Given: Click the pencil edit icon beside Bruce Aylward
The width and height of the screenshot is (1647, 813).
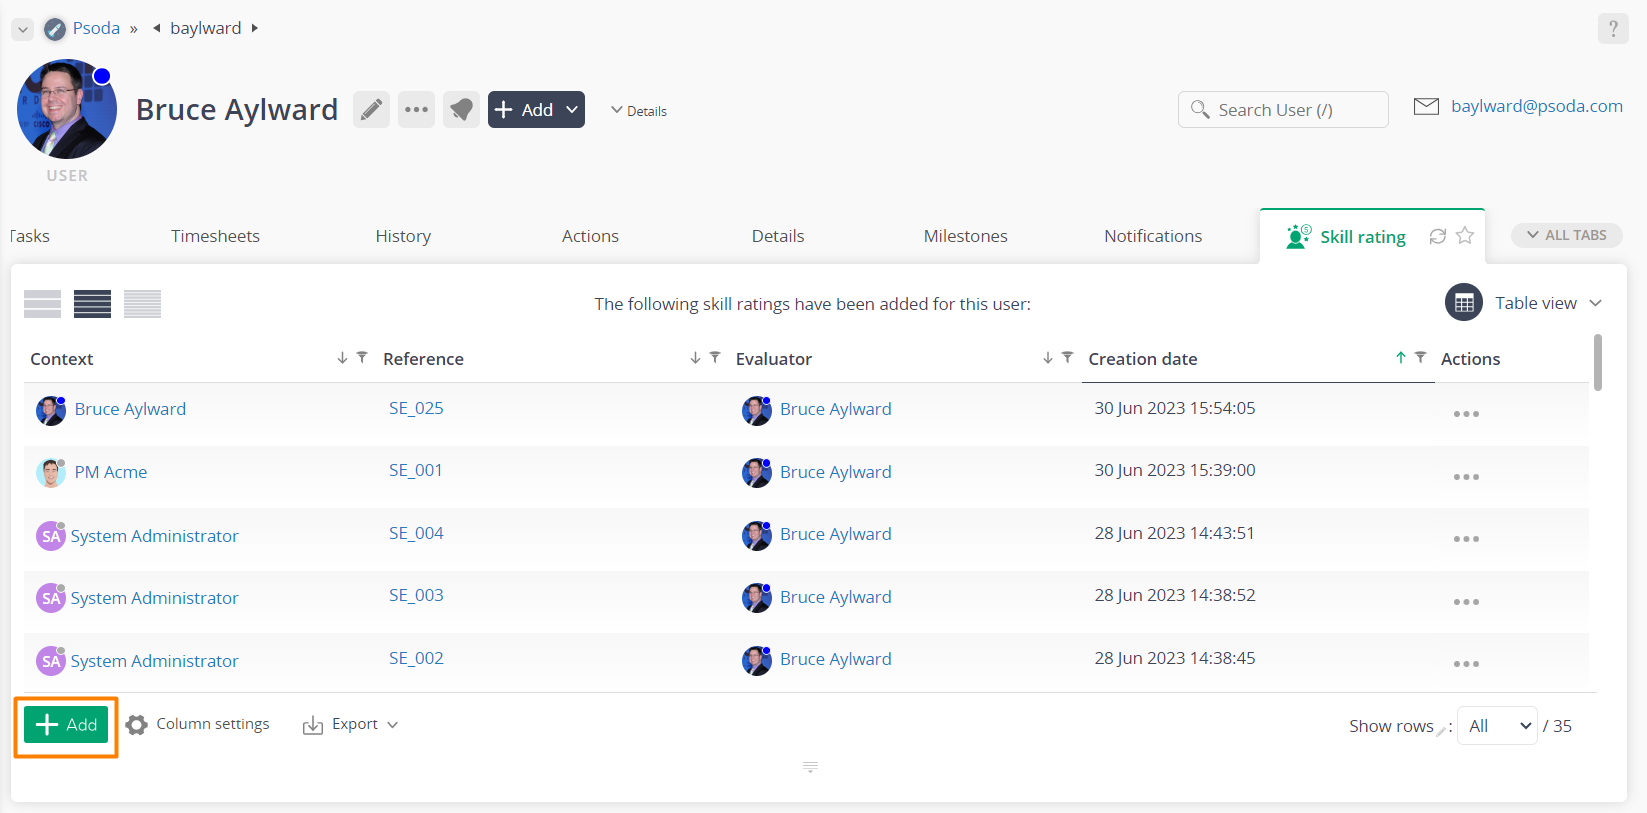Looking at the screenshot, I should coord(371,110).
